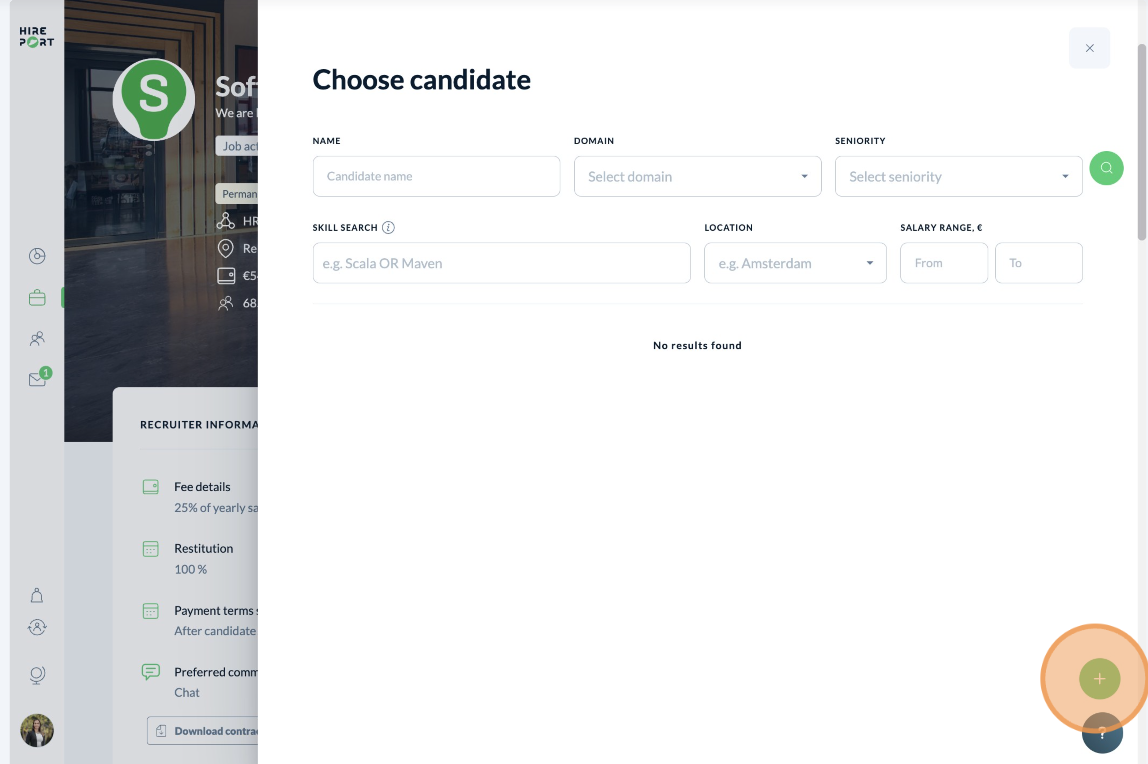1148x764 pixels.
Task: Open the dashboard chart icon in sidebar
Action: point(37,256)
